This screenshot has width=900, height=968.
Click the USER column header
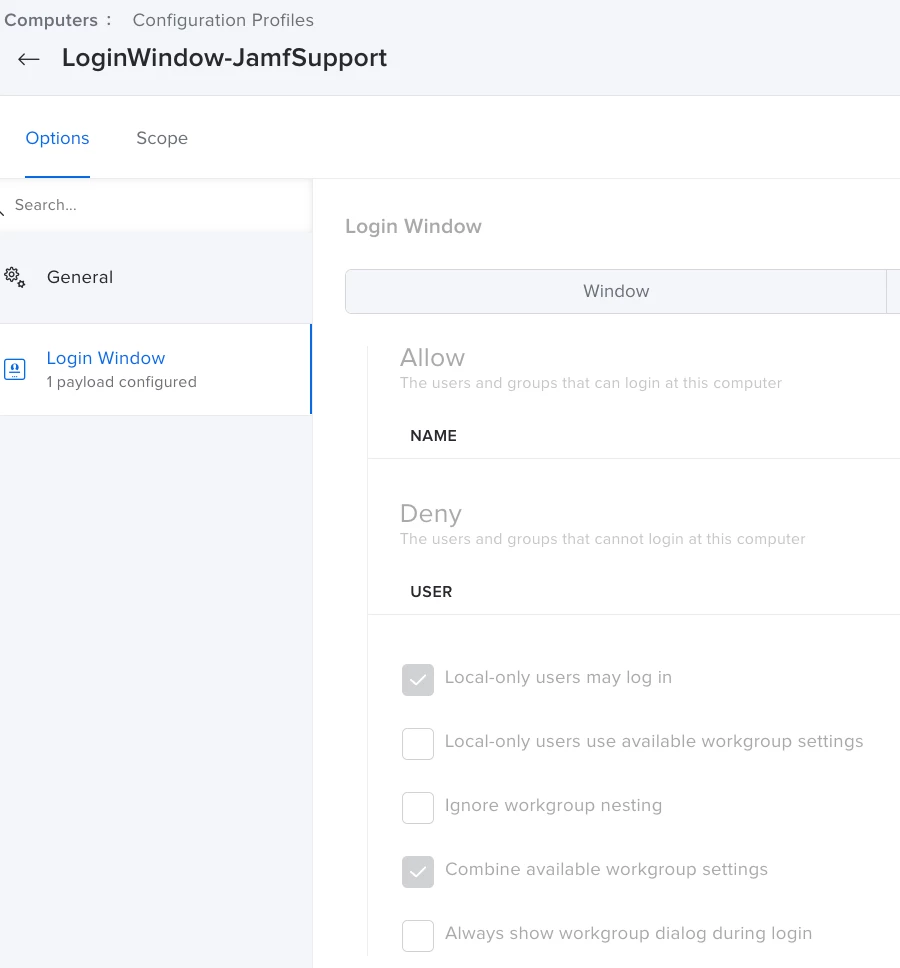431,592
